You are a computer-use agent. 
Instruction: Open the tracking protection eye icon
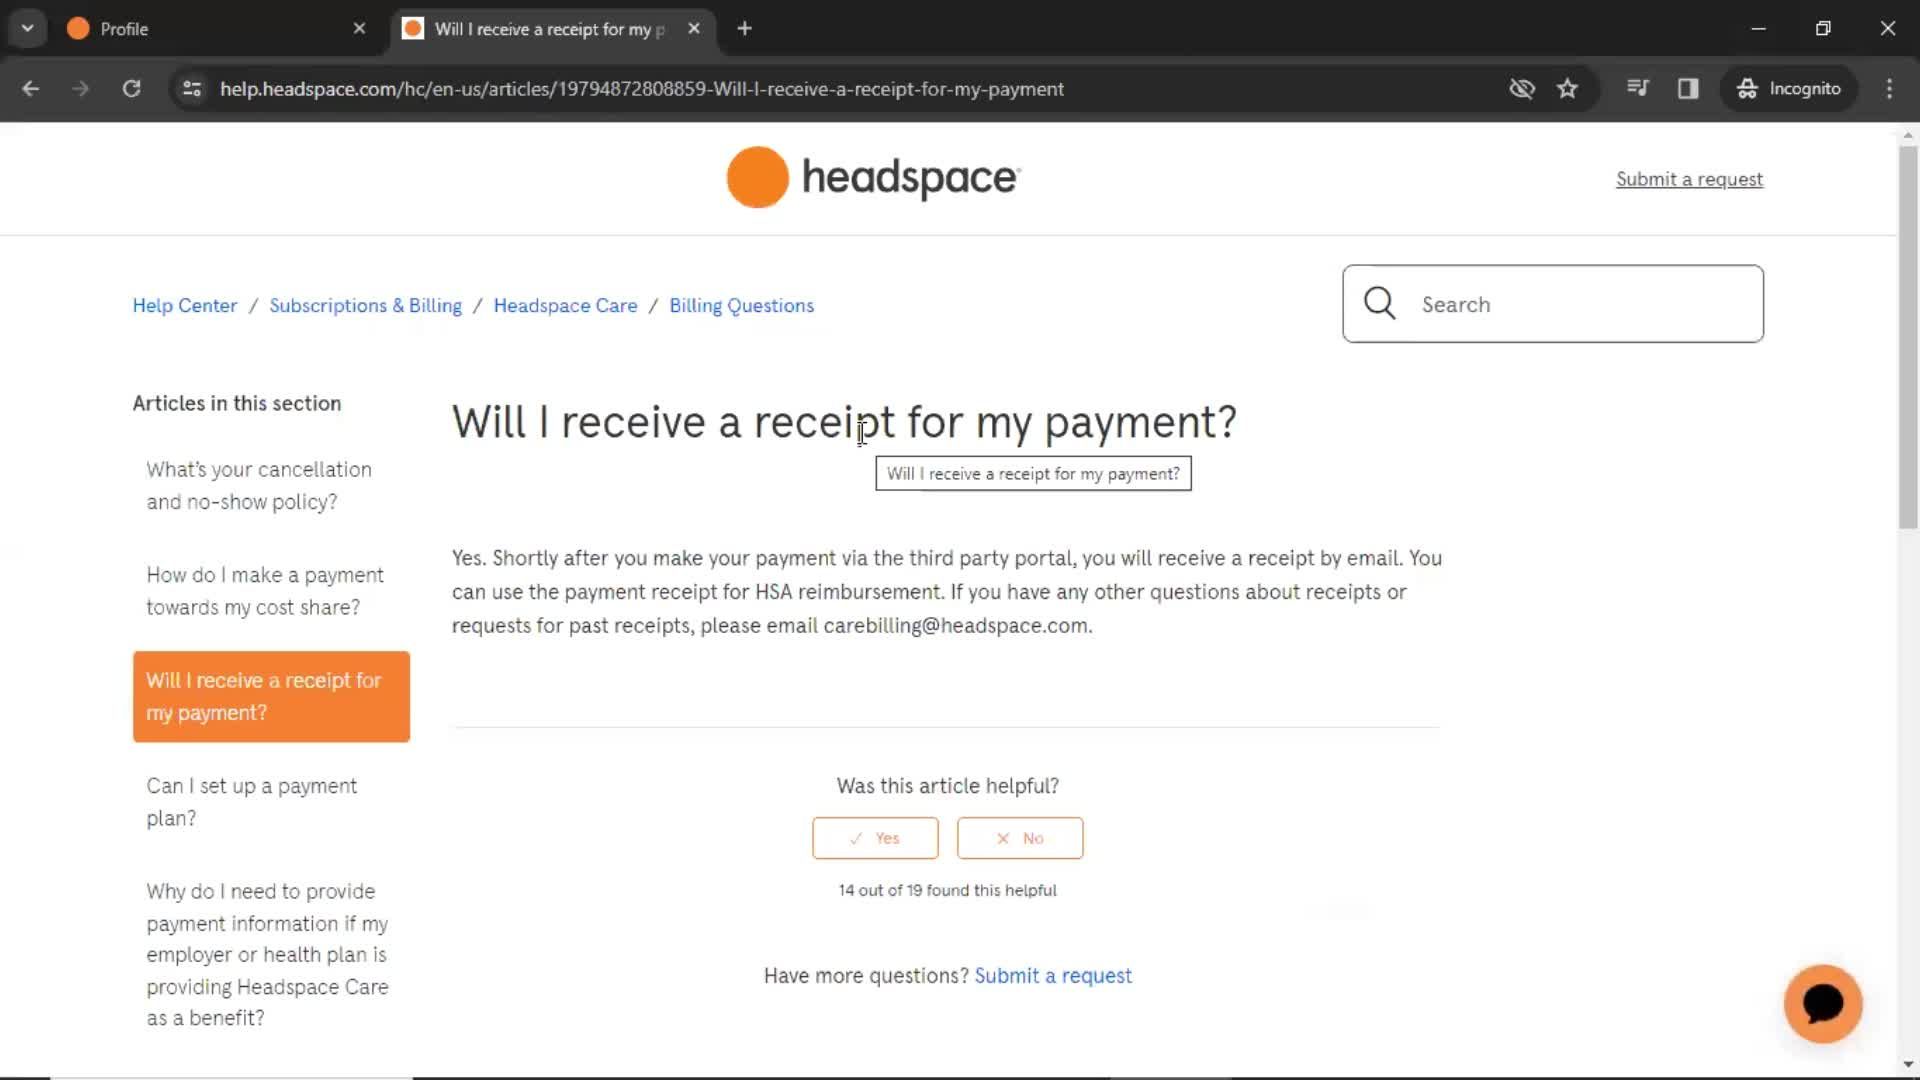1522,89
